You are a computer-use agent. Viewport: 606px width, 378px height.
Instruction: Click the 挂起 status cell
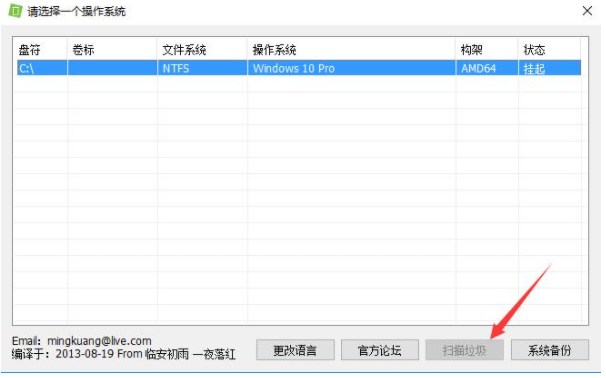coord(534,69)
